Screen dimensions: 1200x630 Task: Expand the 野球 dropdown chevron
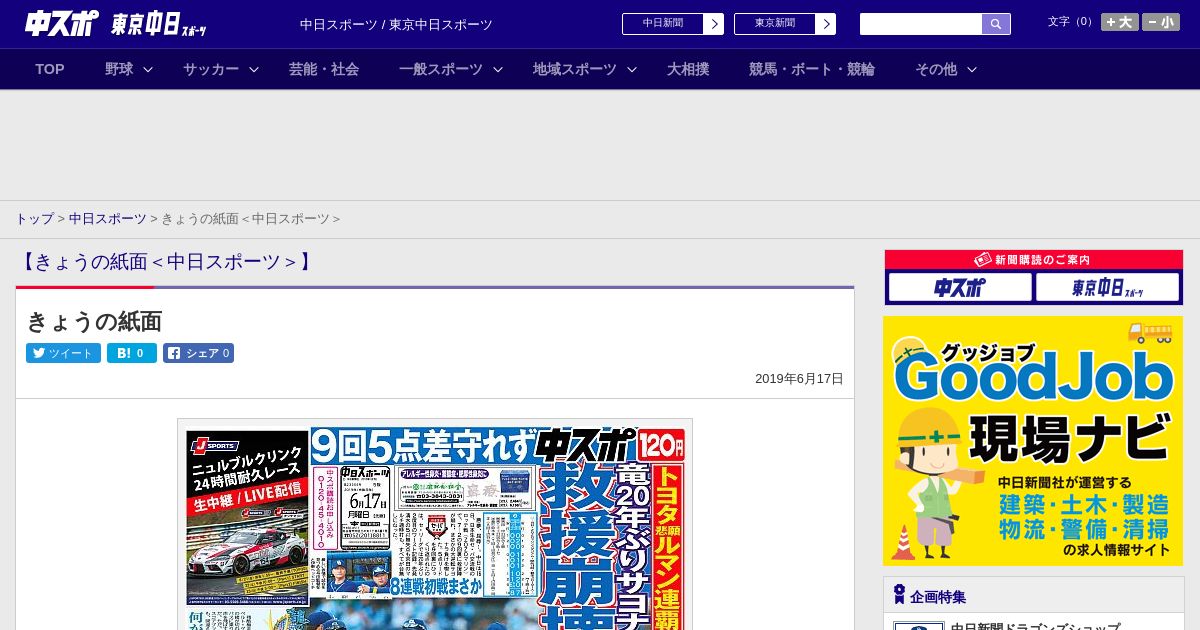click(x=148, y=69)
